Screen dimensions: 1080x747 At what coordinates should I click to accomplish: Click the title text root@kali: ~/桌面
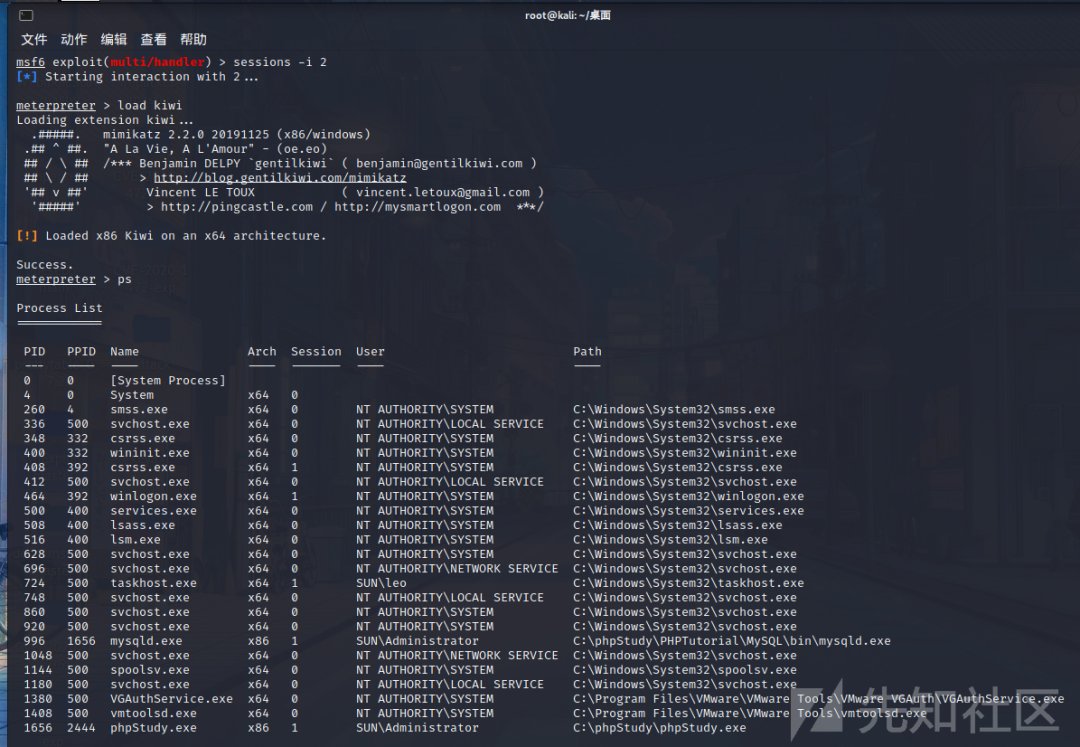tap(568, 15)
